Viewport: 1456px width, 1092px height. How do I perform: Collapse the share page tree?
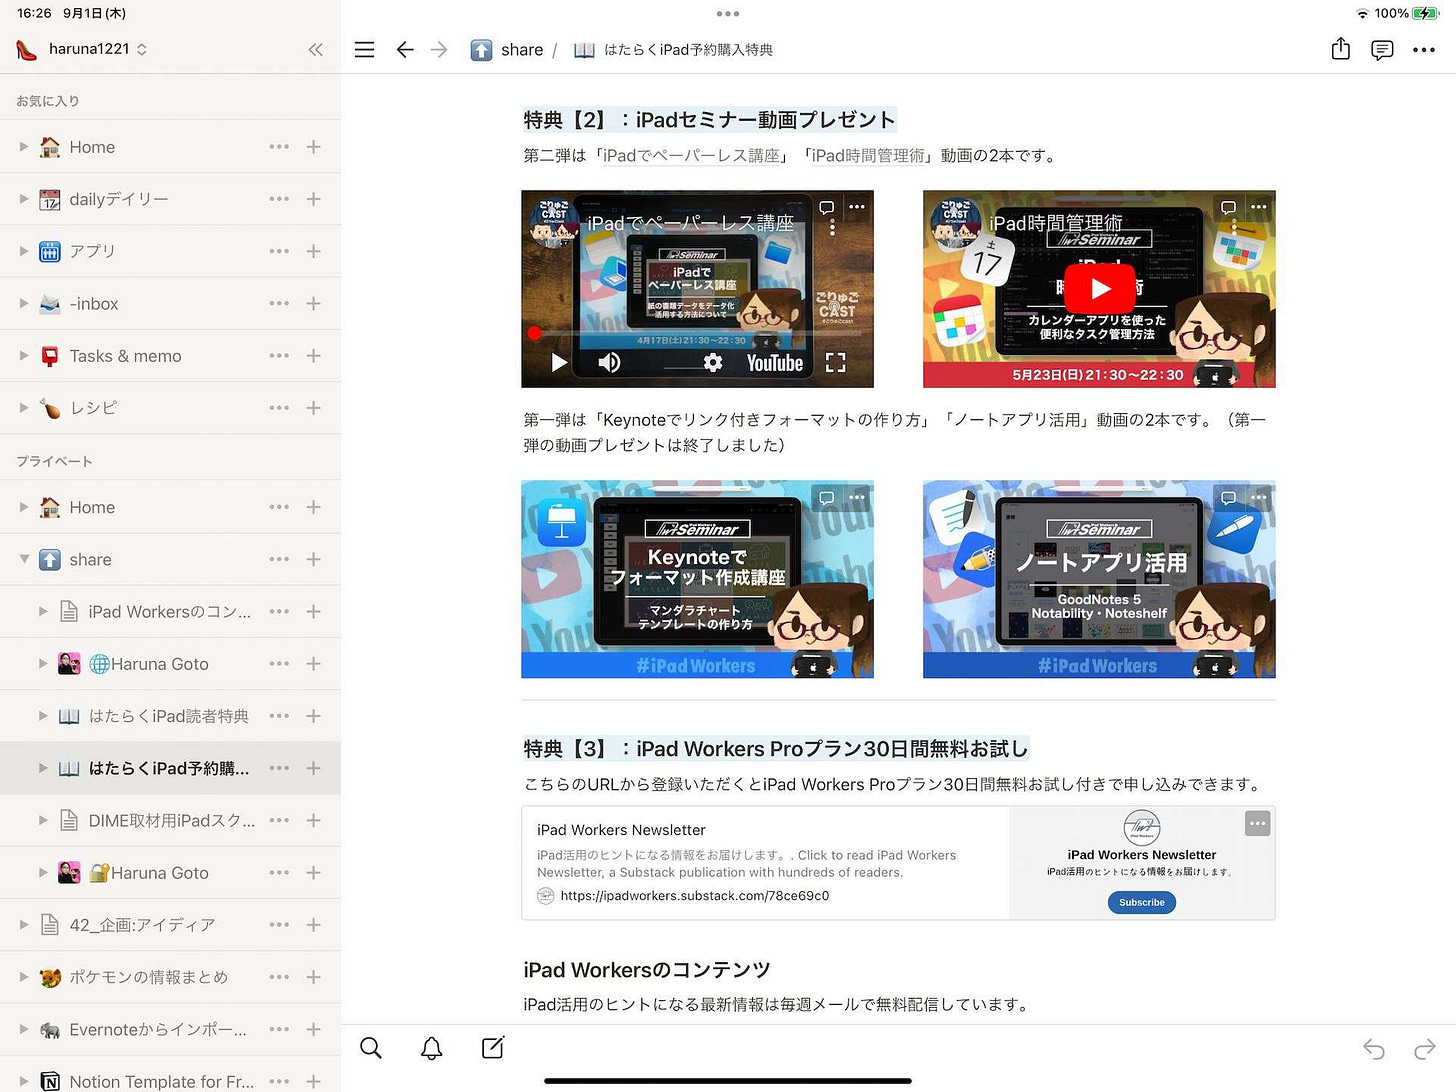pyautogui.click(x=24, y=559)
